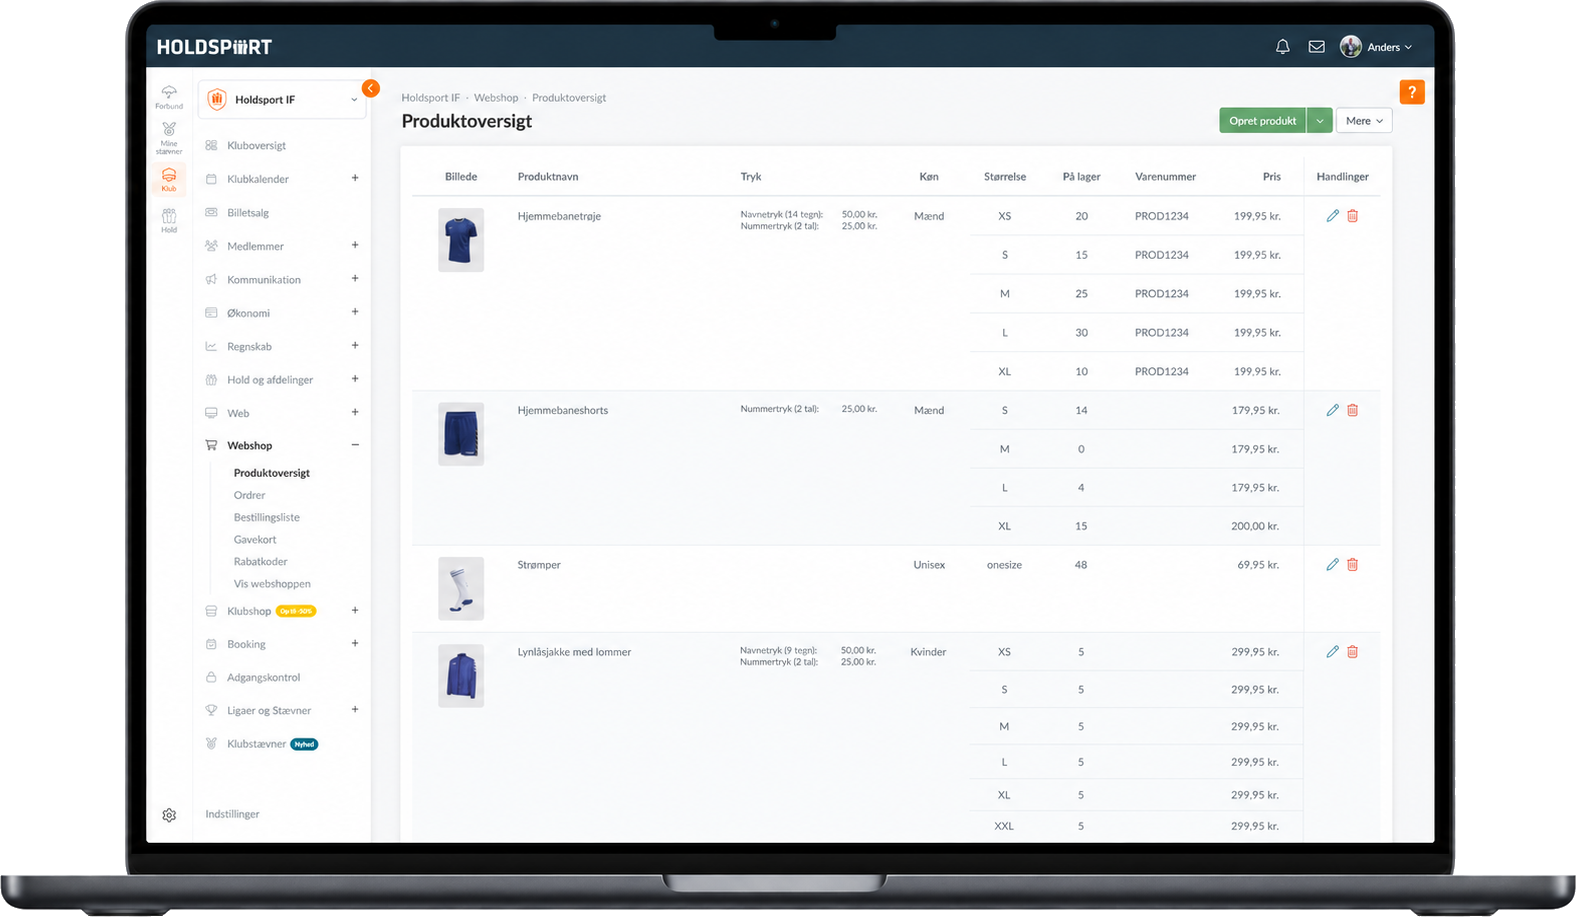Open Kluboversigt in sidebar

pos(256,146)
